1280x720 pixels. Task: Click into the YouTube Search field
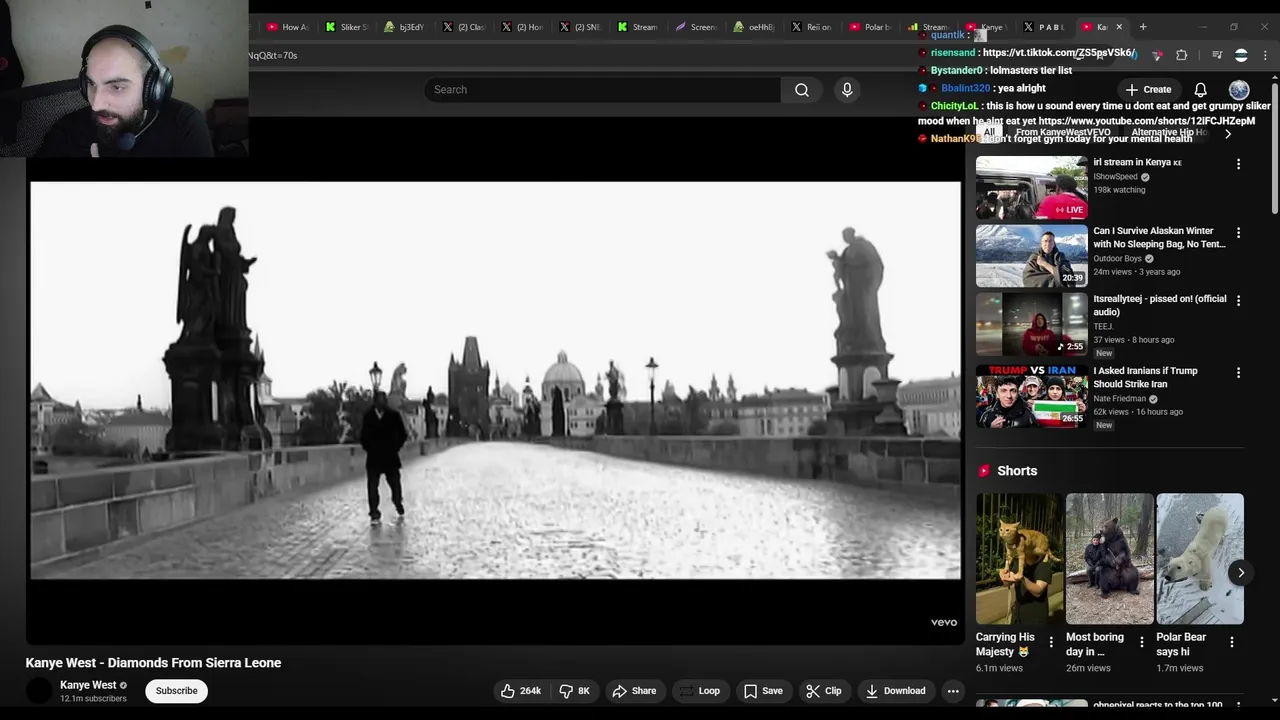pyautogui.click(x=602, y=90)
